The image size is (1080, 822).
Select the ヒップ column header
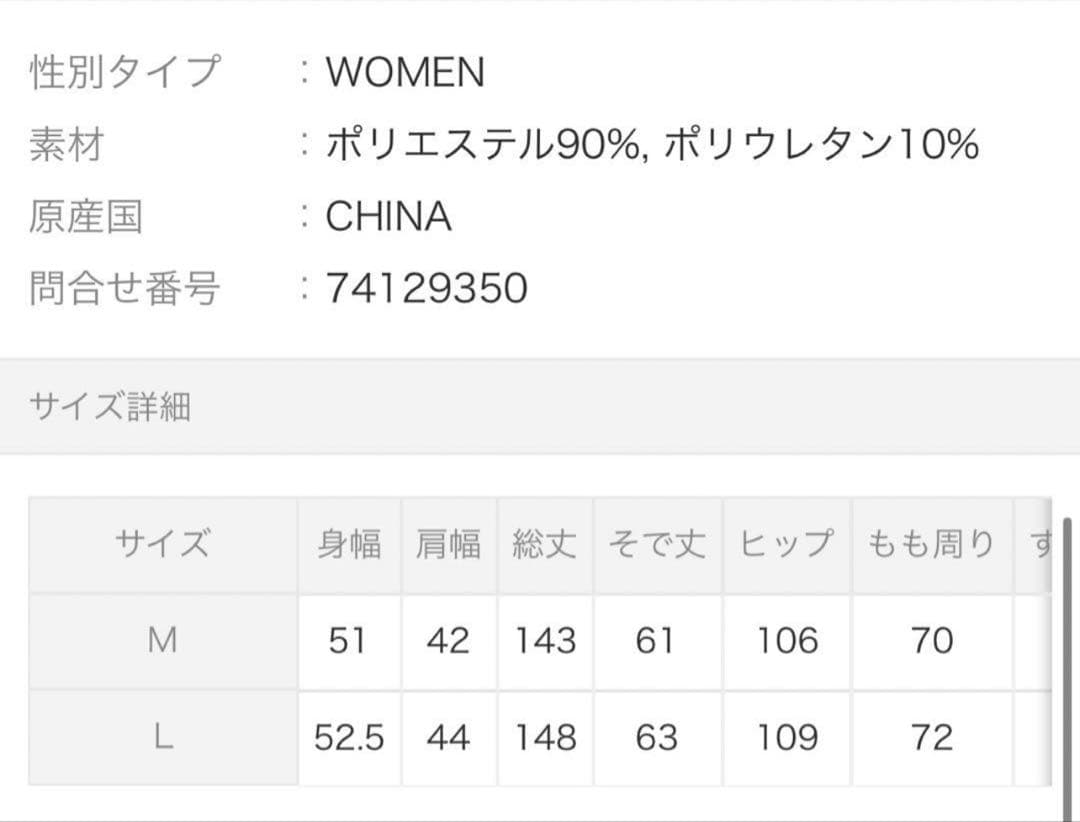tap(786, 544)
